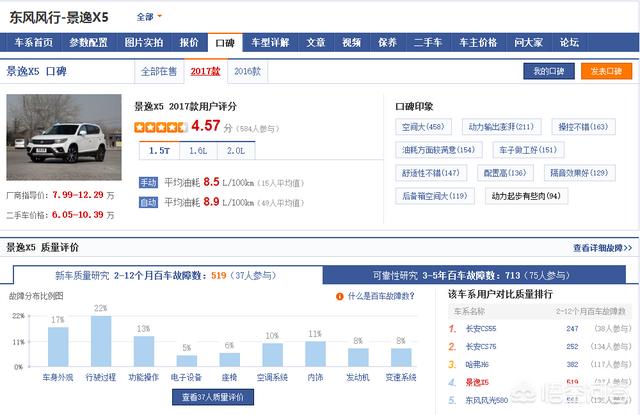Click the 空调系统 chart label
Viewport: 640px width, 415px height.
click(272, 377)
